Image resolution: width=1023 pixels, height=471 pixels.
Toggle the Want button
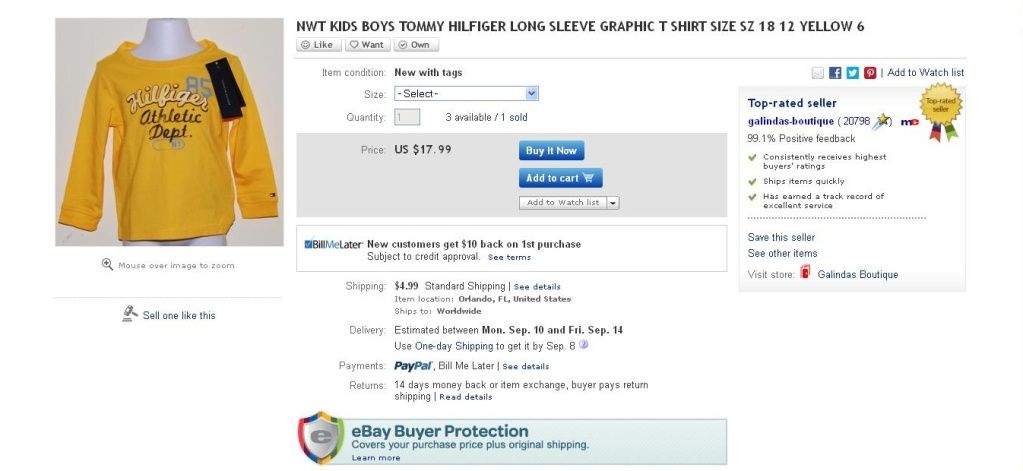[x=368, y=45]
